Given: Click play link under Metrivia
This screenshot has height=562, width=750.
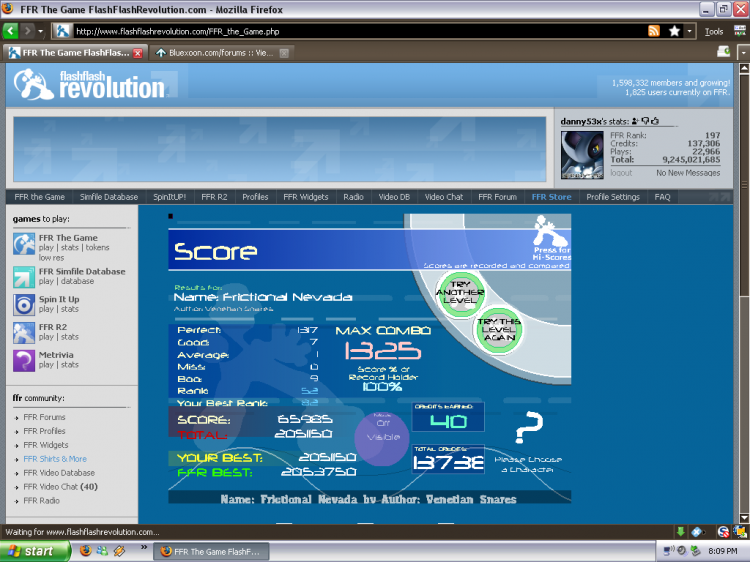Looking at the screenshot, I should (x=46, y=365).
